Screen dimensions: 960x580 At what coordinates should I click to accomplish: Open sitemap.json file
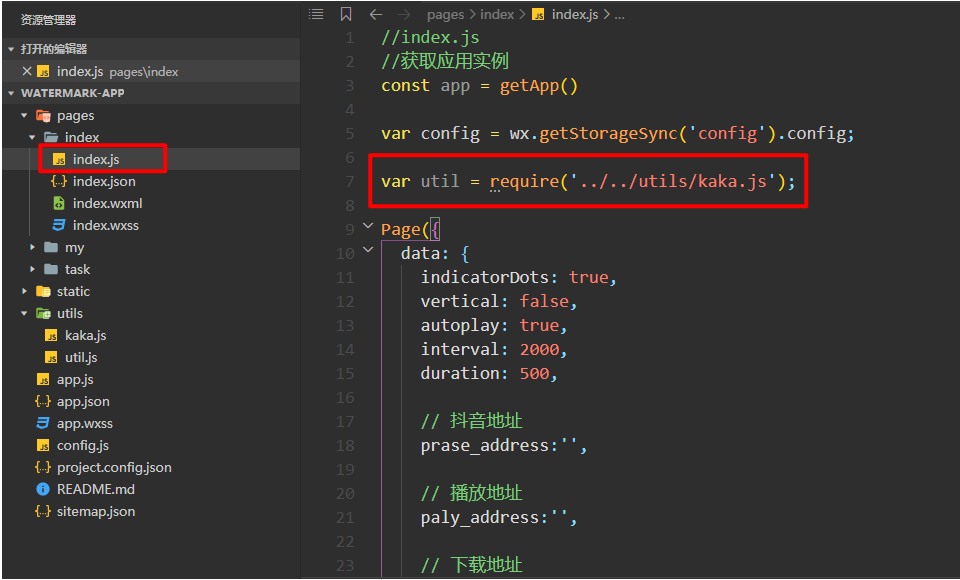pos(96,511)
